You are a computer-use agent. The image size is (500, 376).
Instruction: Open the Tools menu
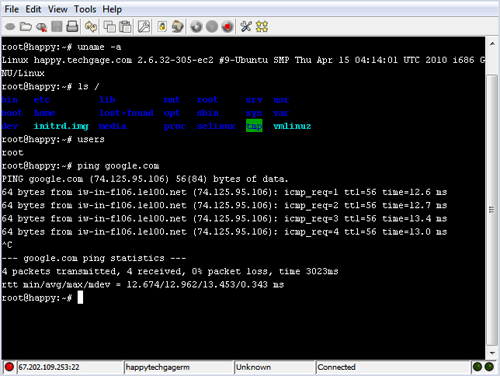(x=85, y=9)
